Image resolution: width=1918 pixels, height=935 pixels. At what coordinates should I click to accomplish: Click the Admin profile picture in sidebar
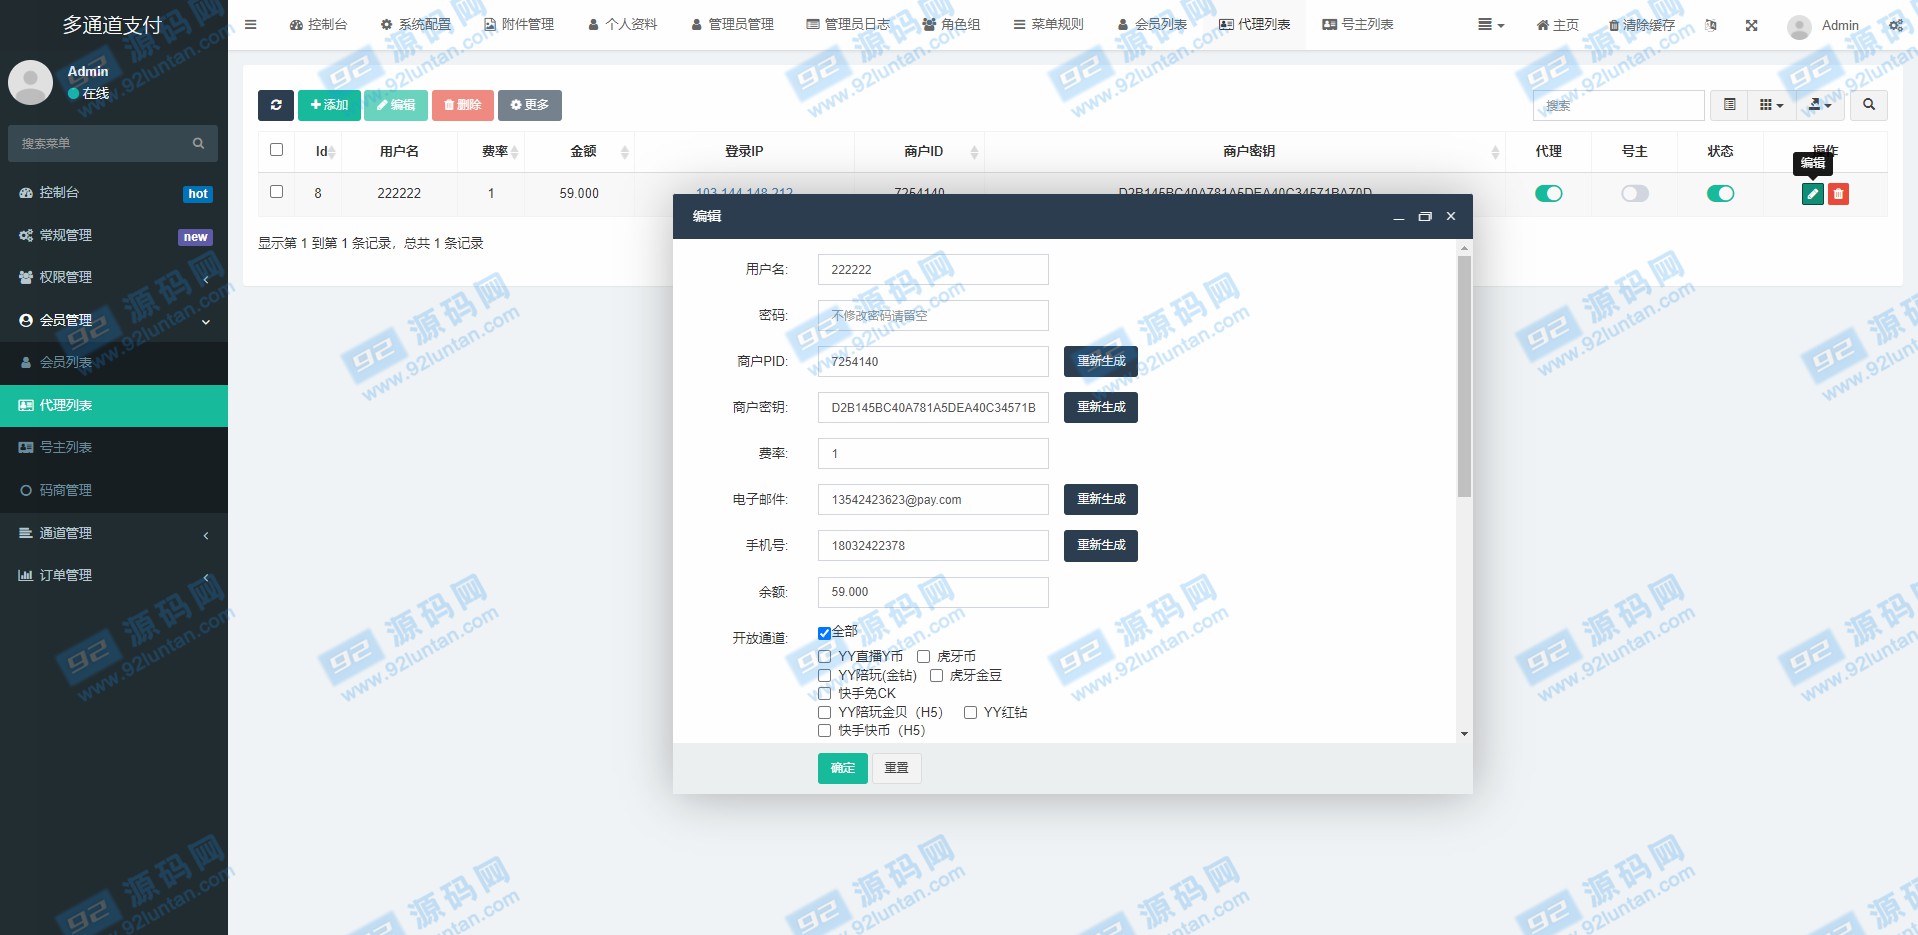30,82
